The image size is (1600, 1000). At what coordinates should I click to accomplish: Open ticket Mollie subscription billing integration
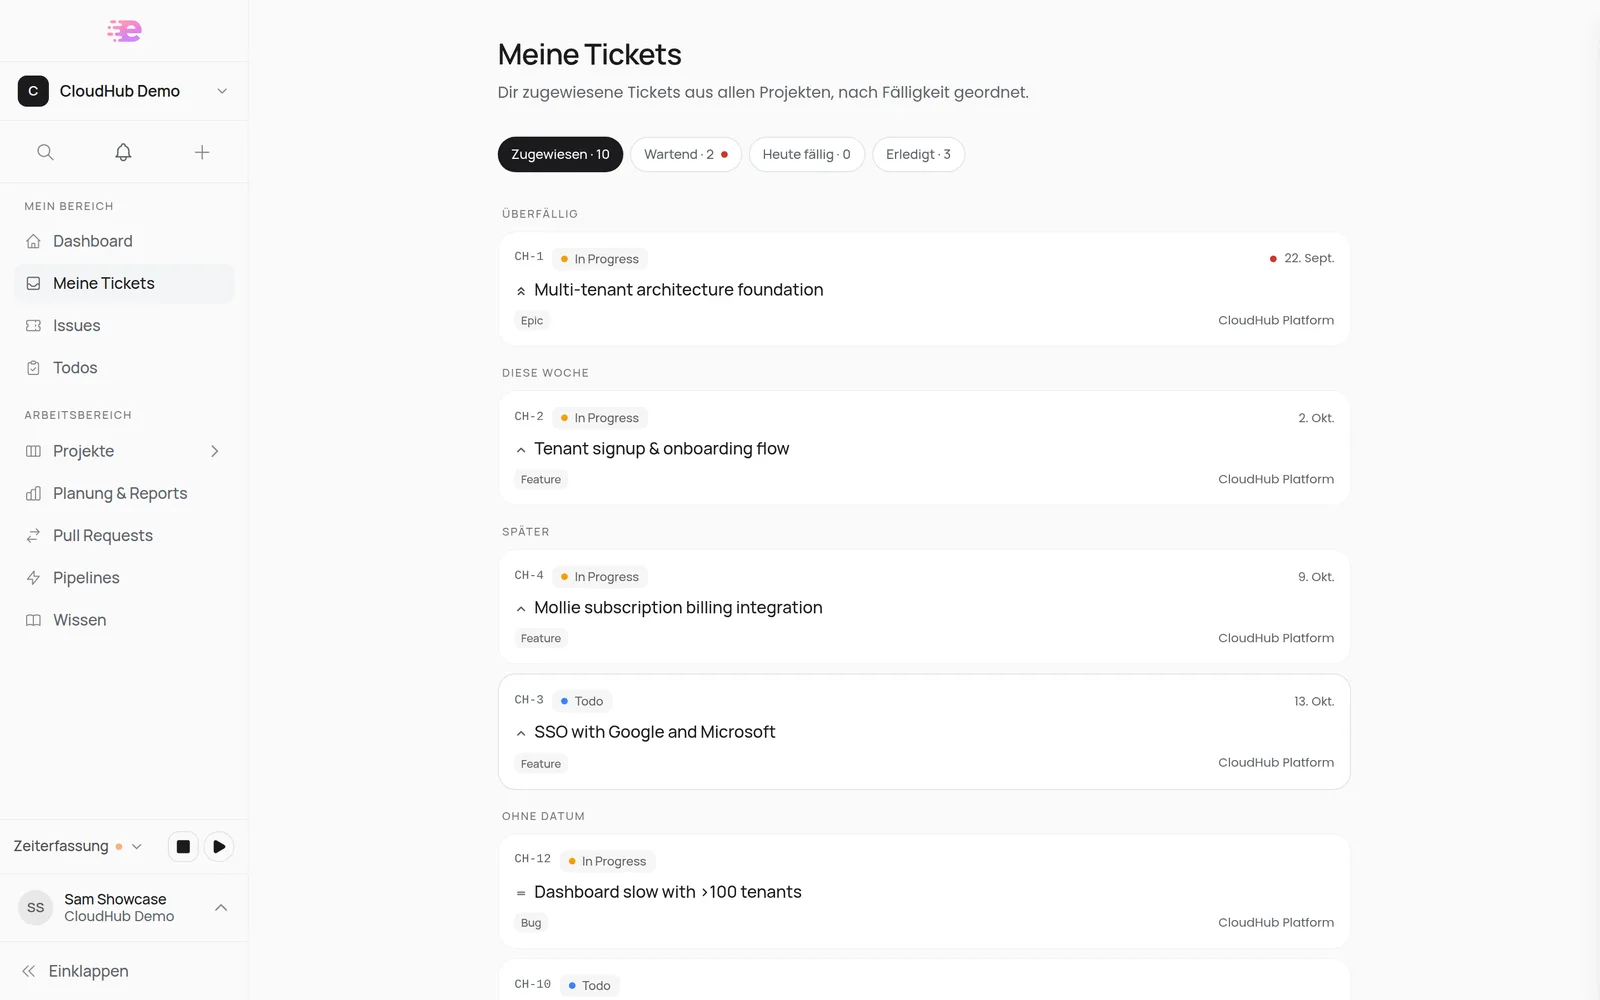pyautogui.click(x=678, y=608)
